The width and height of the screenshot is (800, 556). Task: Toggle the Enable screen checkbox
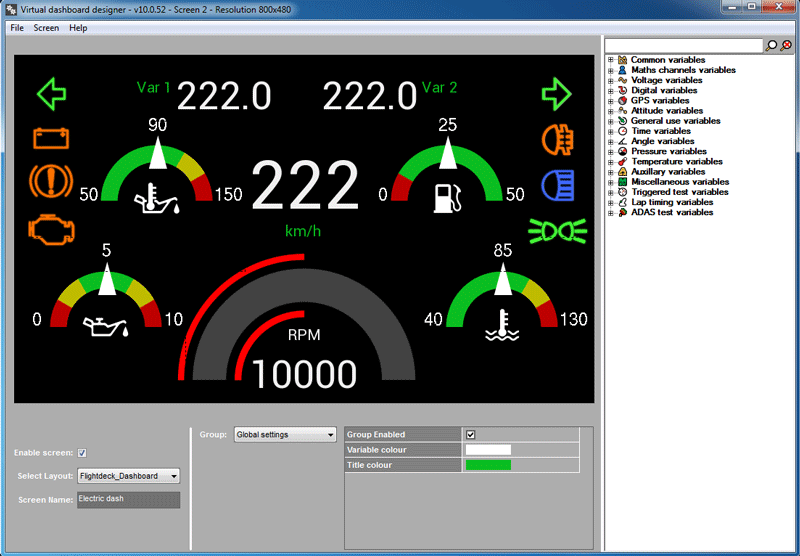pyautogui.click(x=82, y=453)
